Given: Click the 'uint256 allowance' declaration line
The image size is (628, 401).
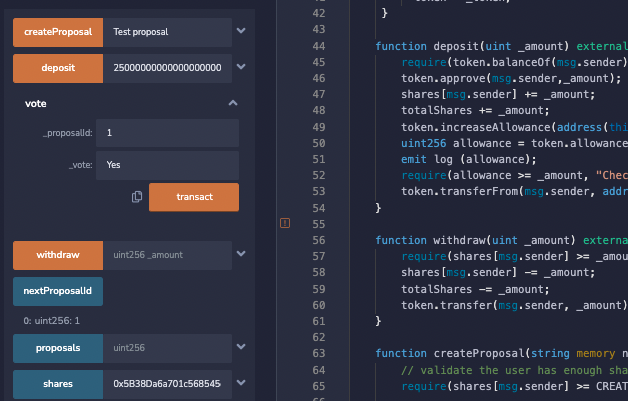Looking at the screenshot, I should 515,143.
